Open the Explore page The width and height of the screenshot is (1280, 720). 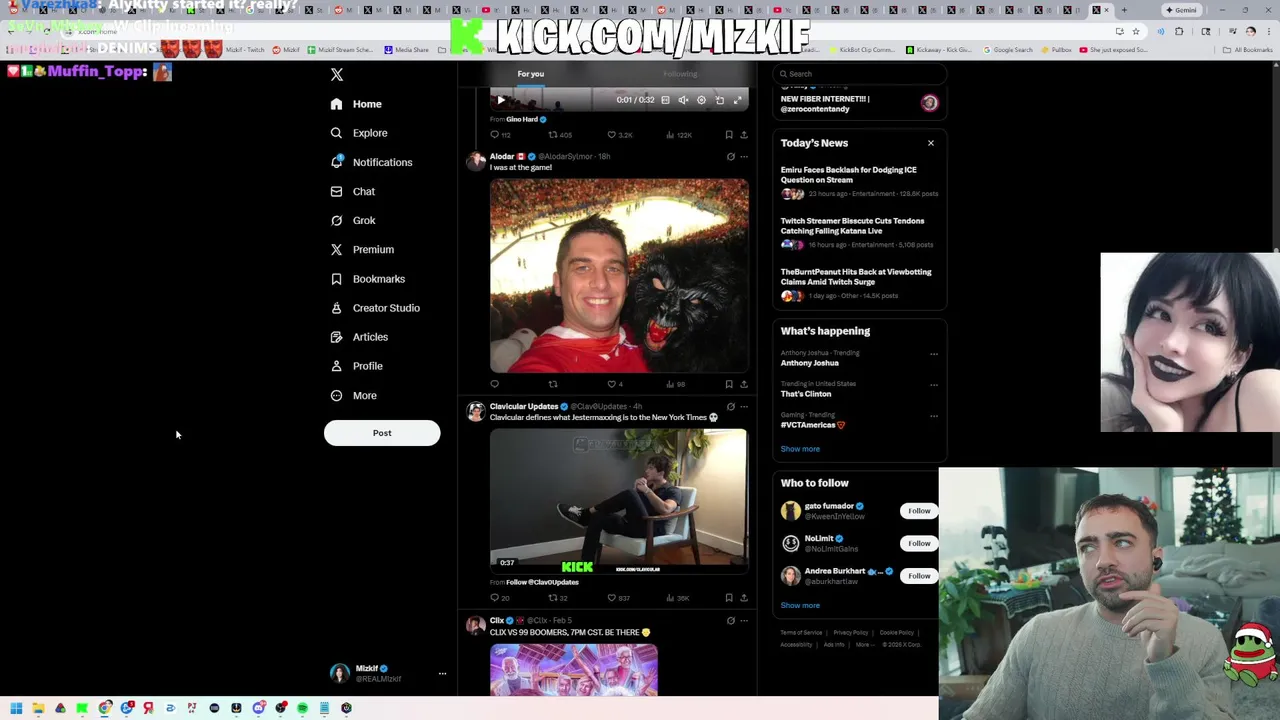pyautogui.click(x=359, y=133)
